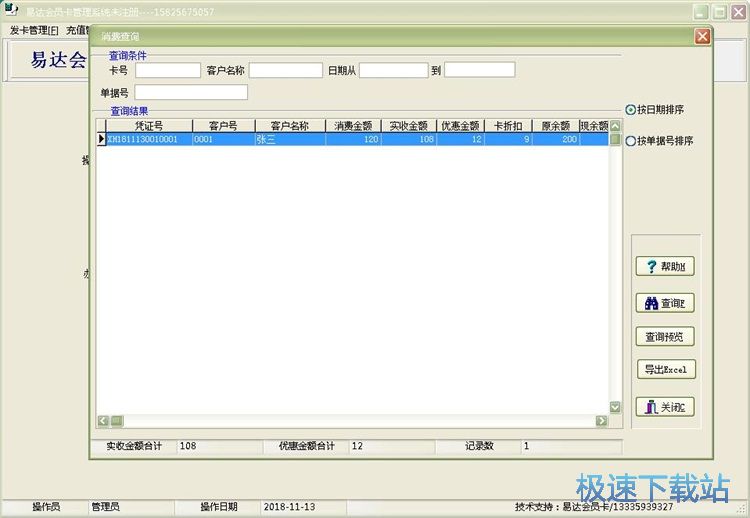
Task: Click horizontal scrollbar left arrow
Action: click(x=103, y=420)
